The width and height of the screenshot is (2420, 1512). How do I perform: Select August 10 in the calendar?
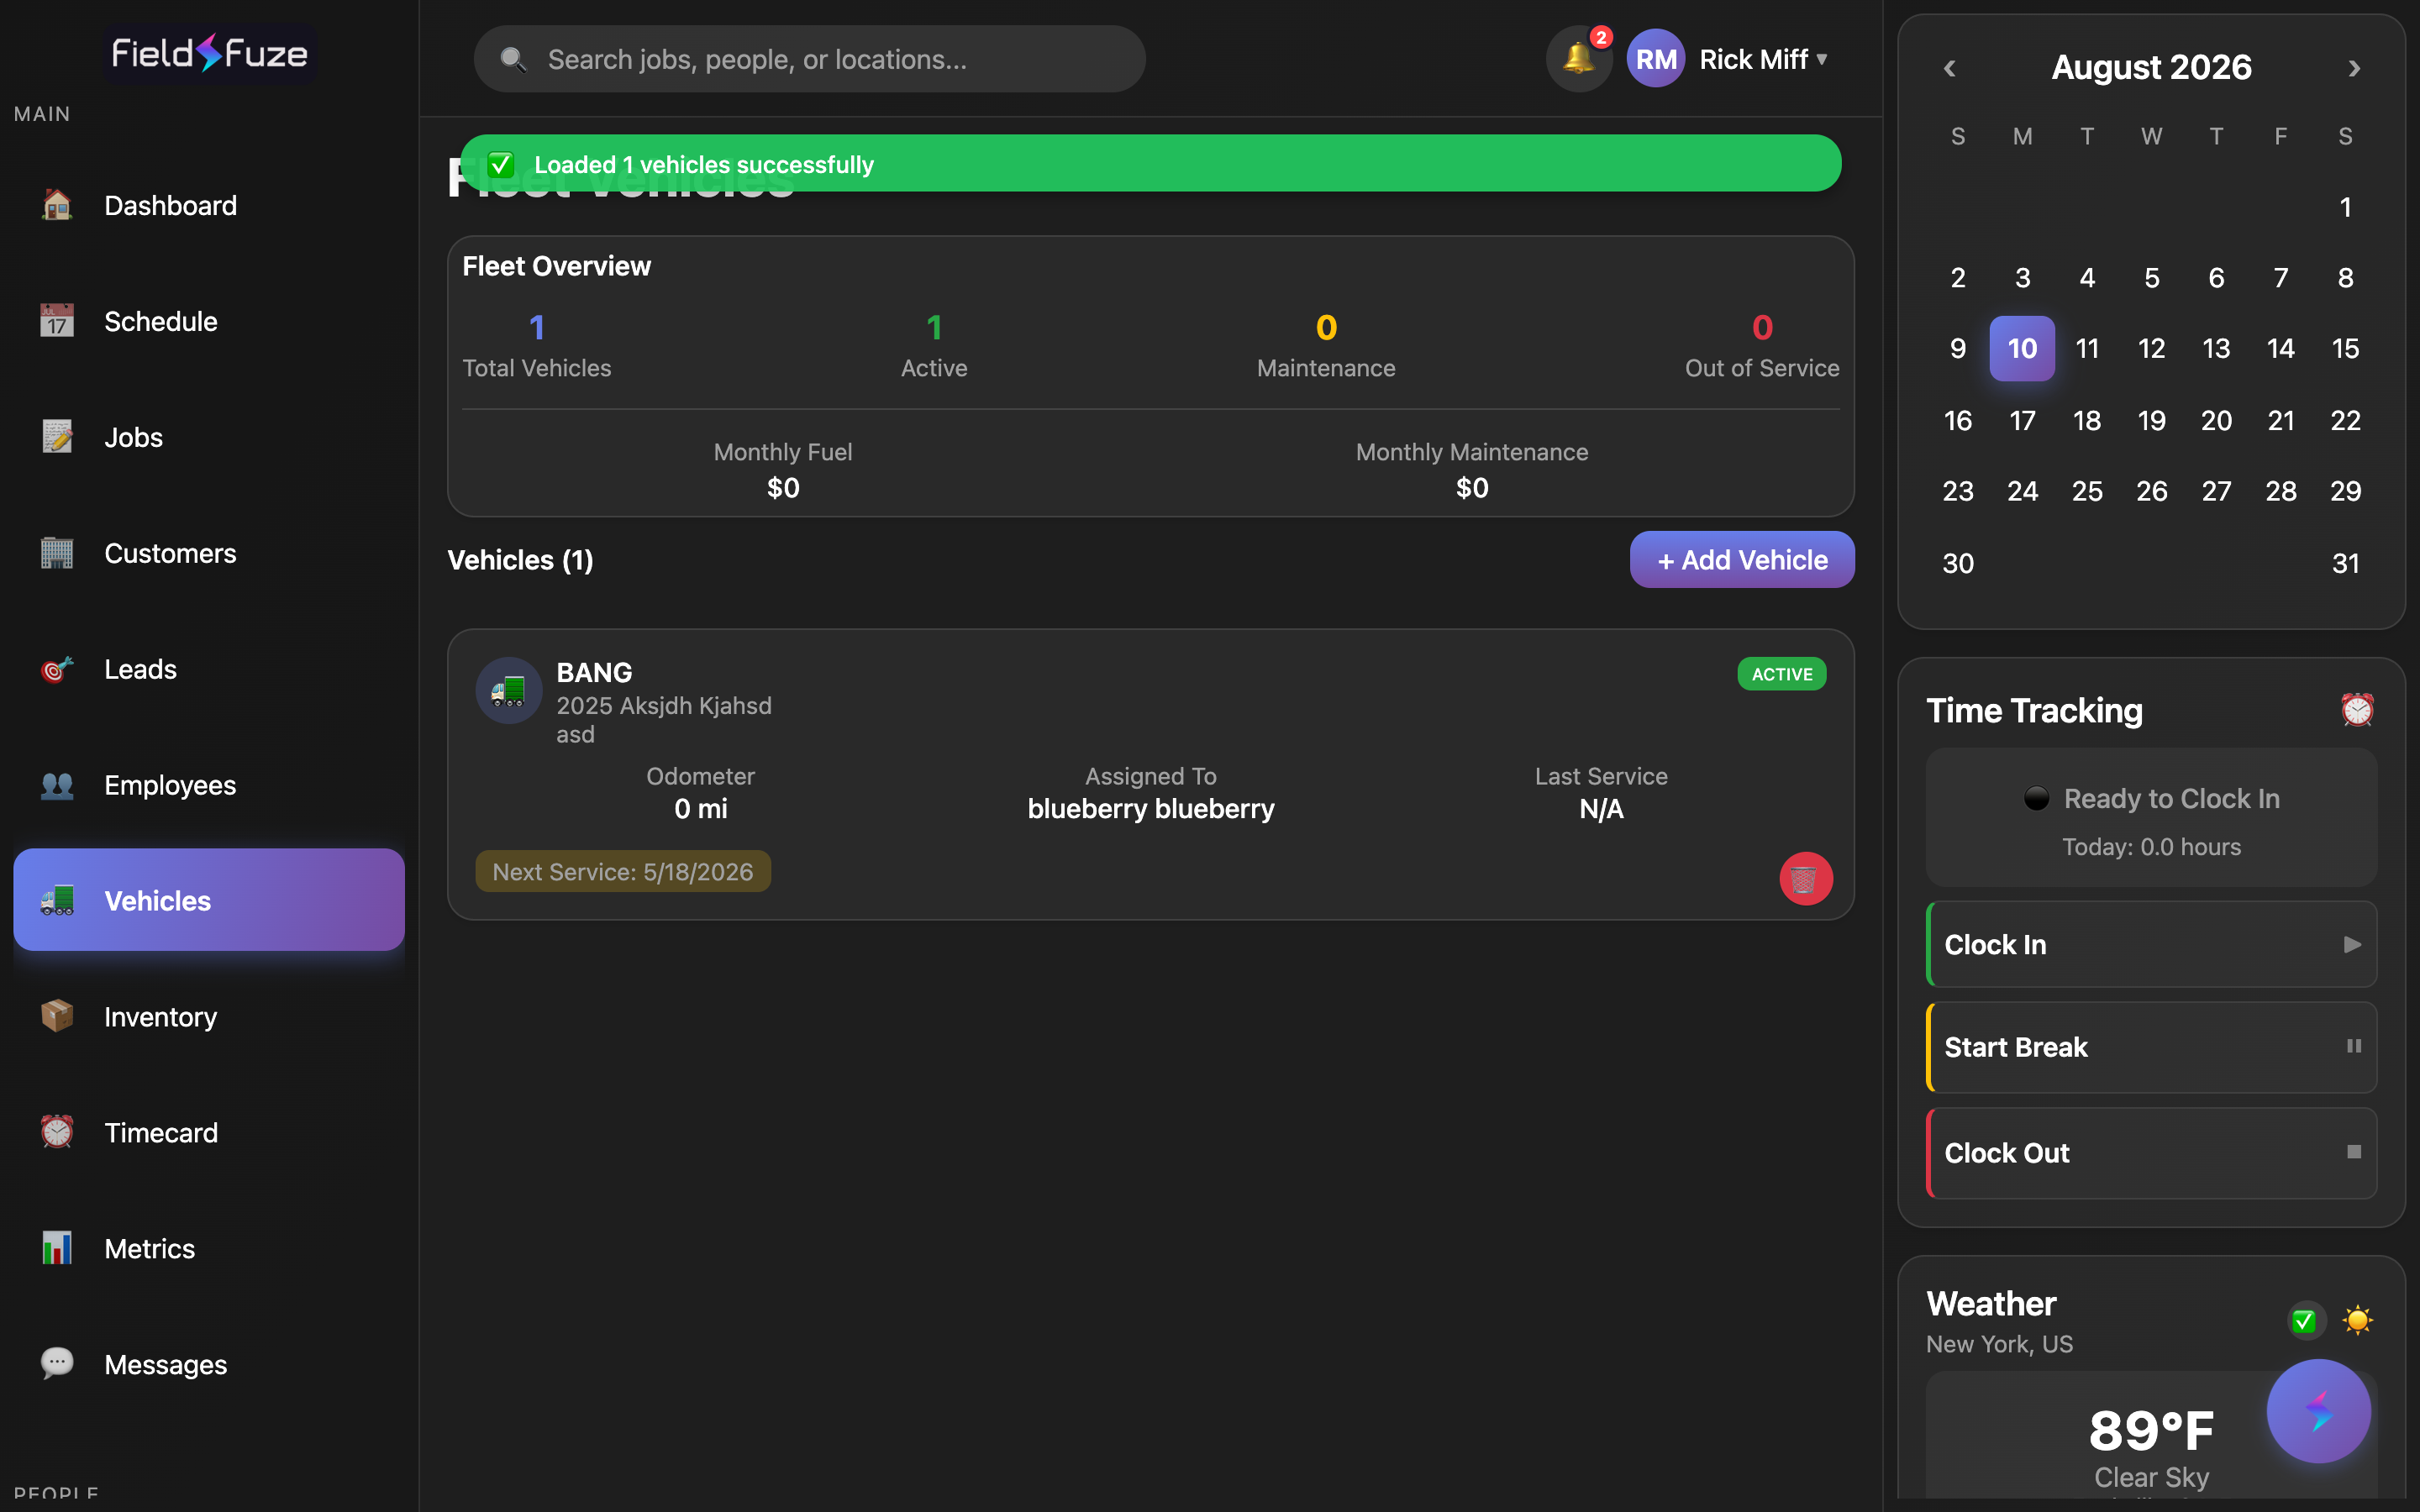(x=2022, y=348)
